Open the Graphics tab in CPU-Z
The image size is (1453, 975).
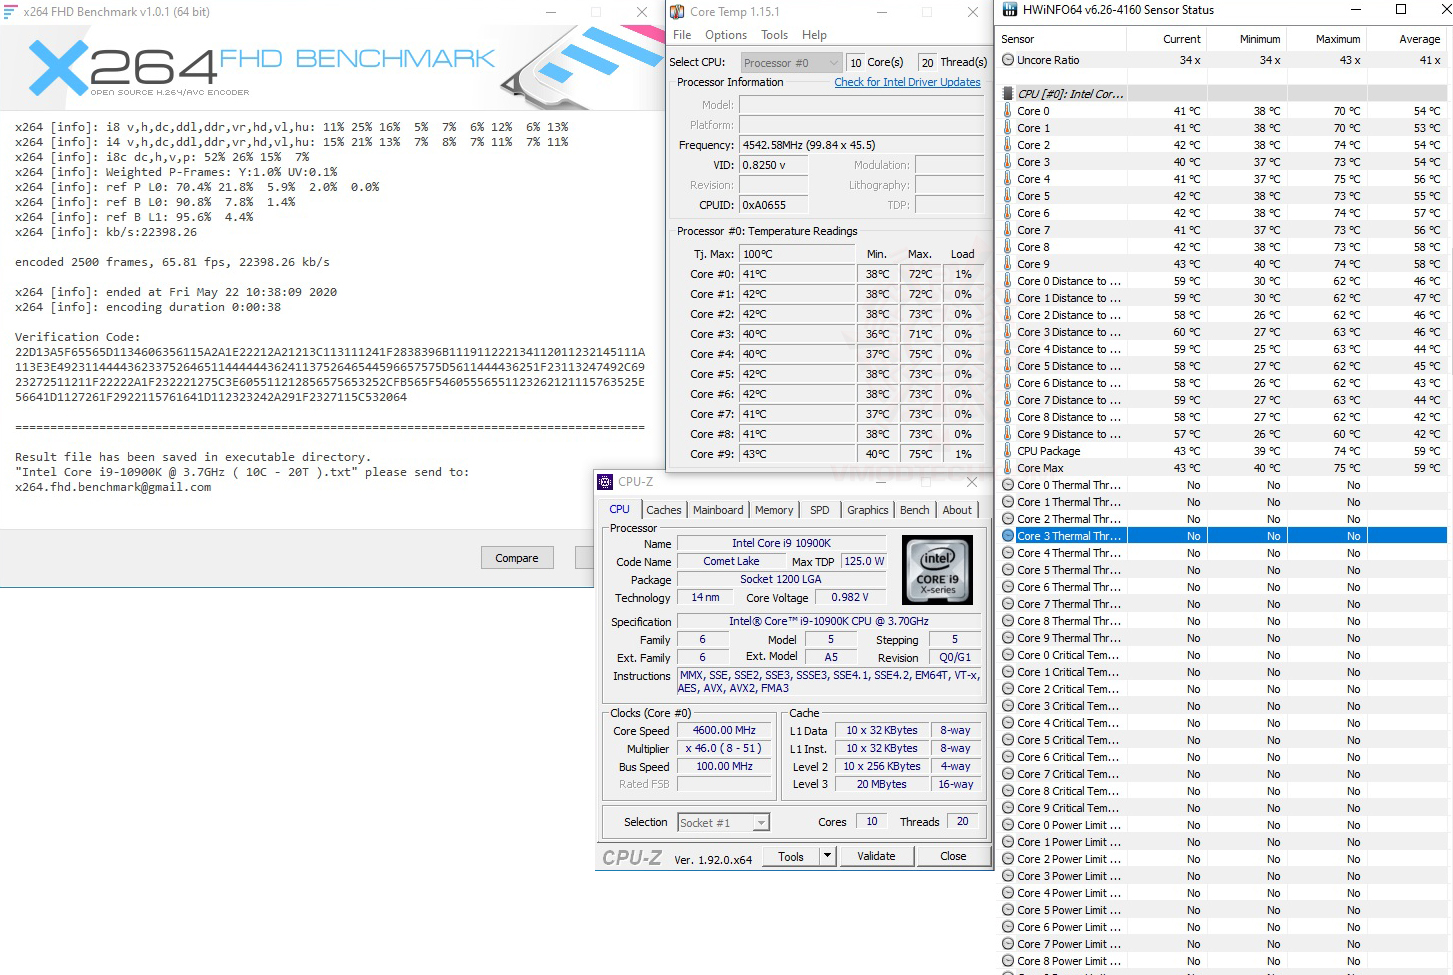click(x=867, y=510)
